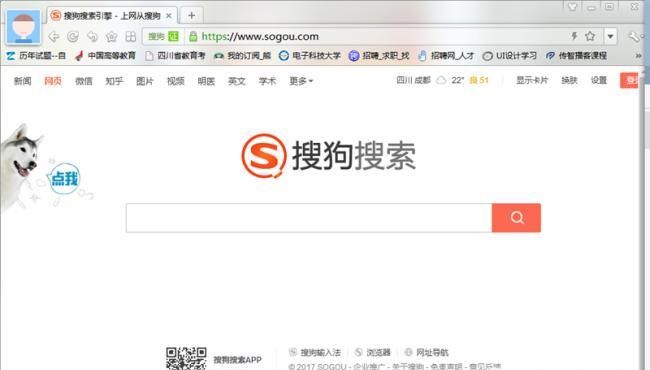650x370 pixels.
Task: Click the QR code image
Action: pos(186,358)
